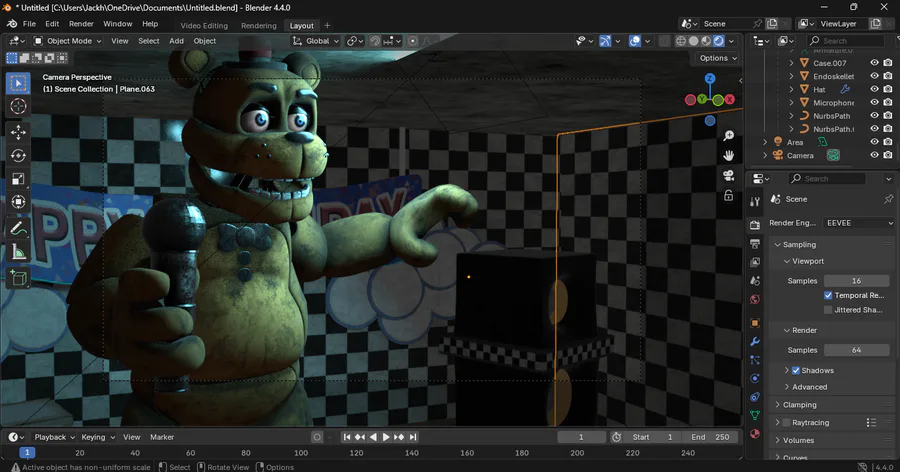
Task: Open the viewport Add menu
Action: tap(176, 41)
